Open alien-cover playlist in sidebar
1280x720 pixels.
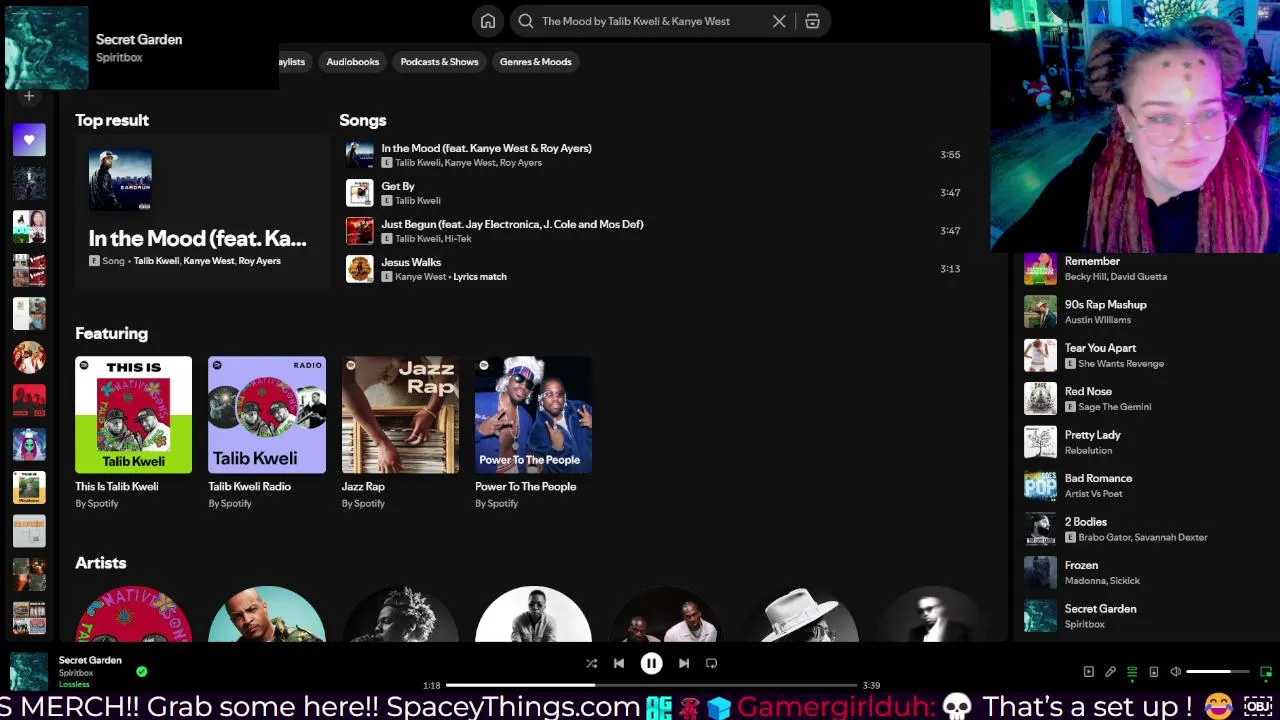(x=29, y=444)
